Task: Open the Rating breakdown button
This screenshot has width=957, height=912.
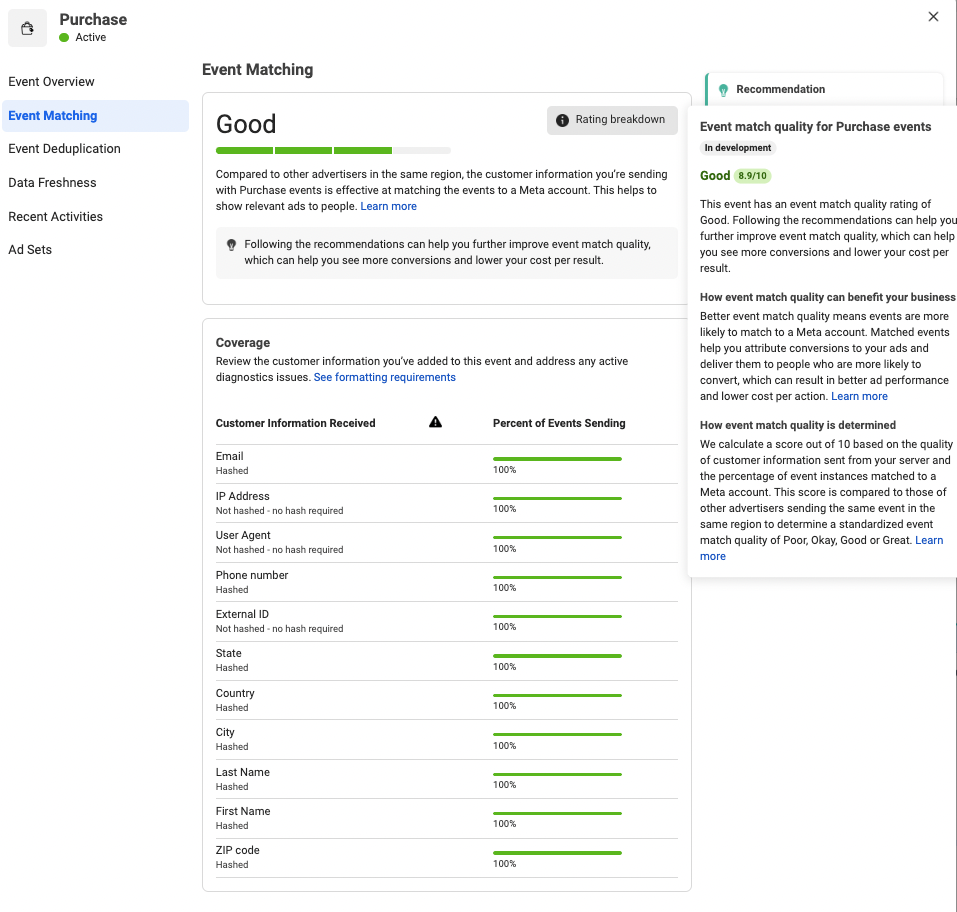Action: (612, 120)
